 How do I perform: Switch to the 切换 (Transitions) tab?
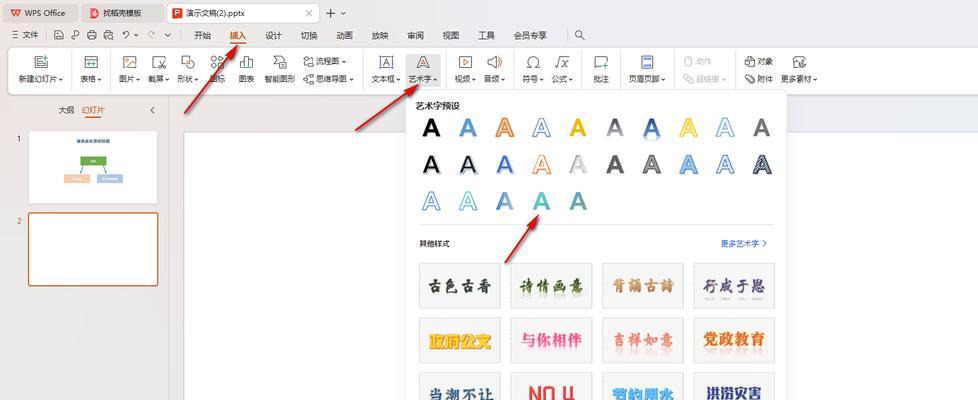click(x=309, y=36)
